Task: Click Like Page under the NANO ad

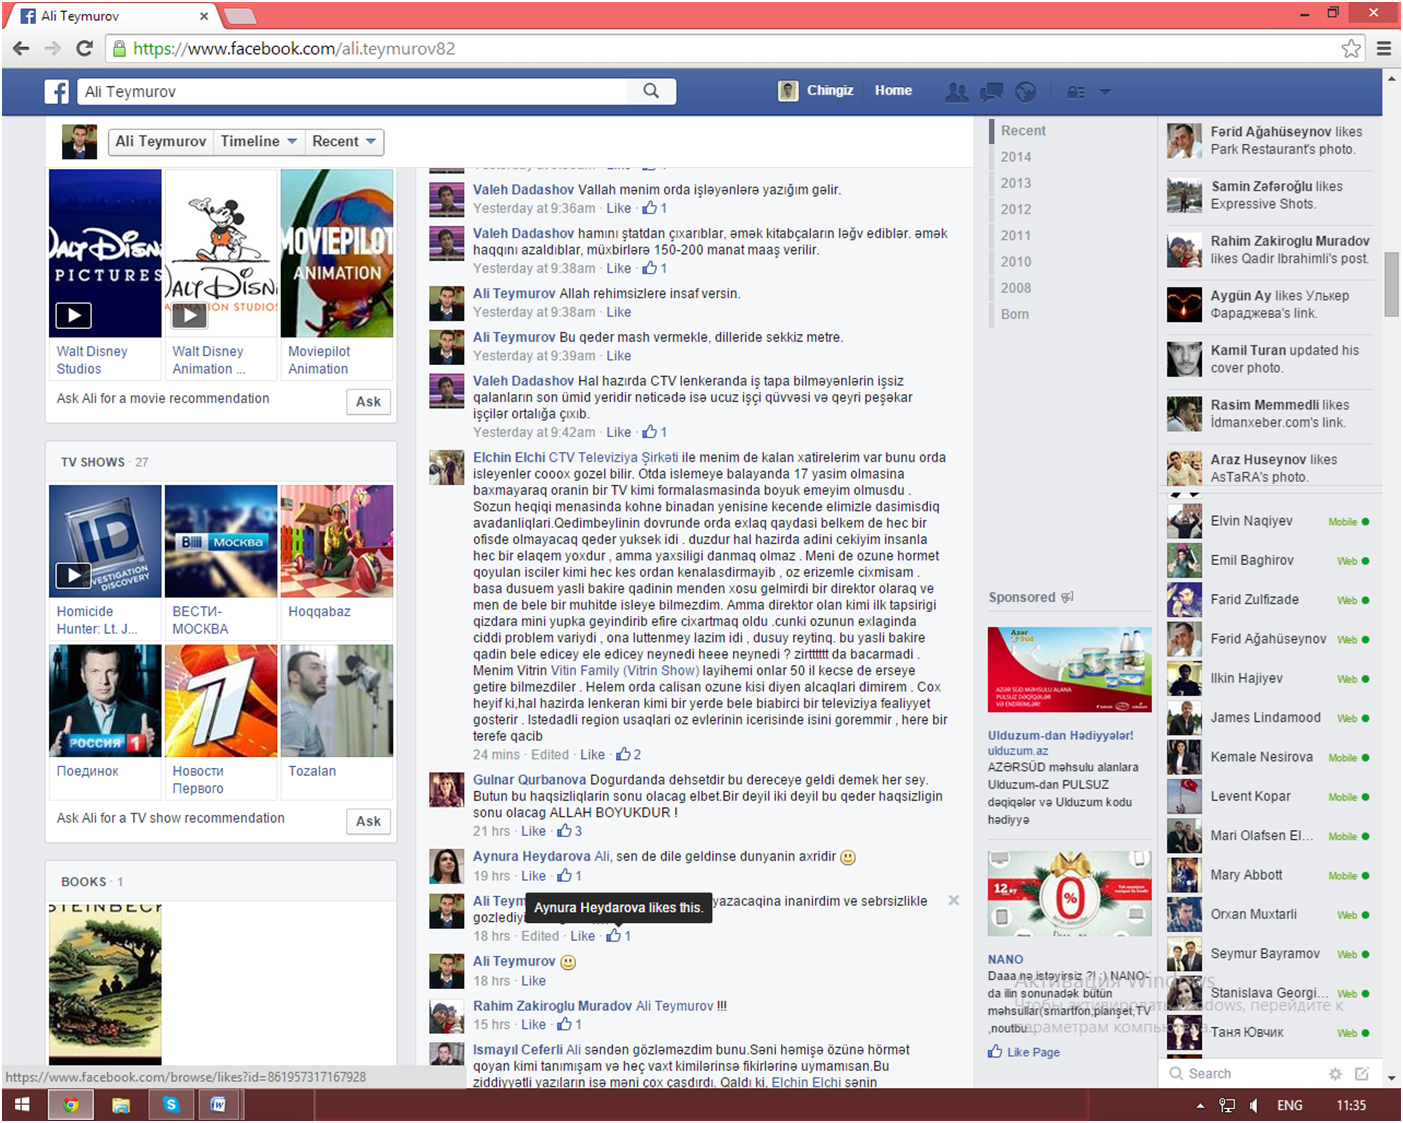Action: point(1033,1052)
